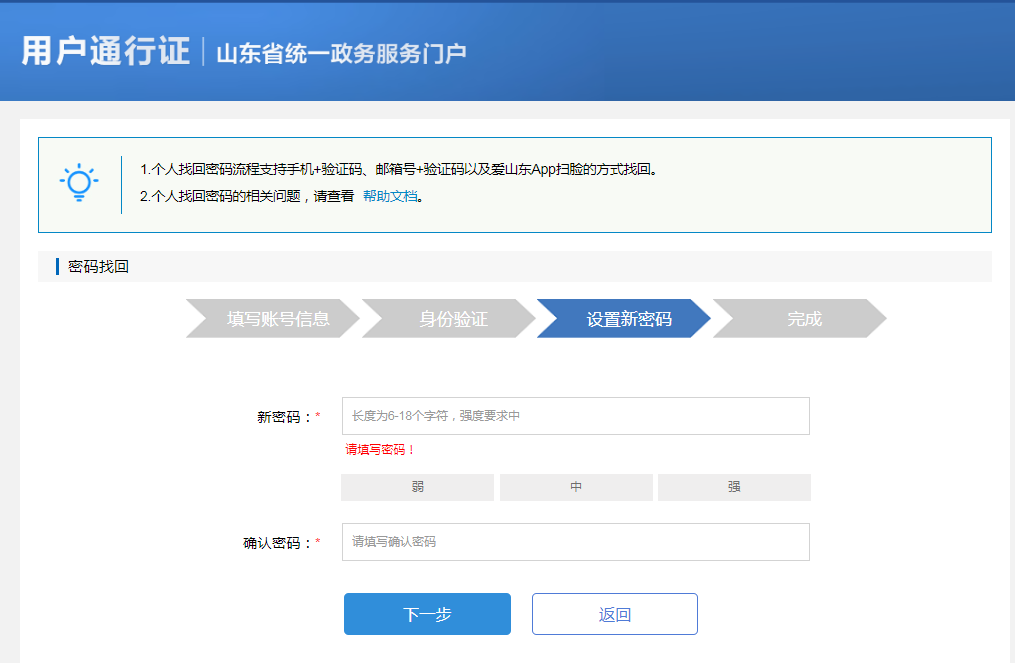Screen dimensions: 1015x663
Task: Click the lightbulb tip icon
Action: [80, 183]
